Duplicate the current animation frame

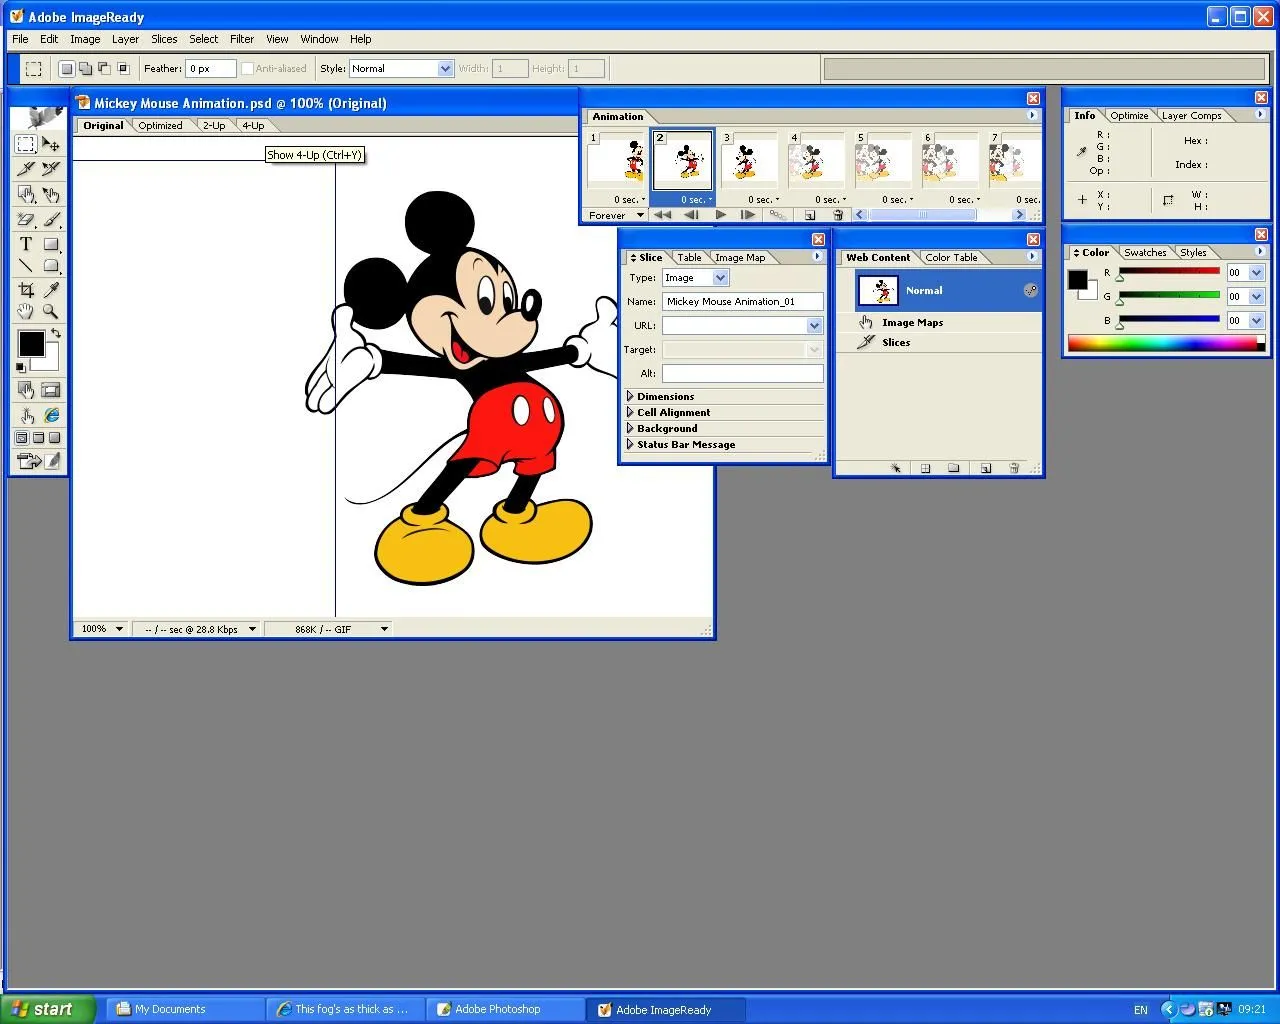coord(810,215)
